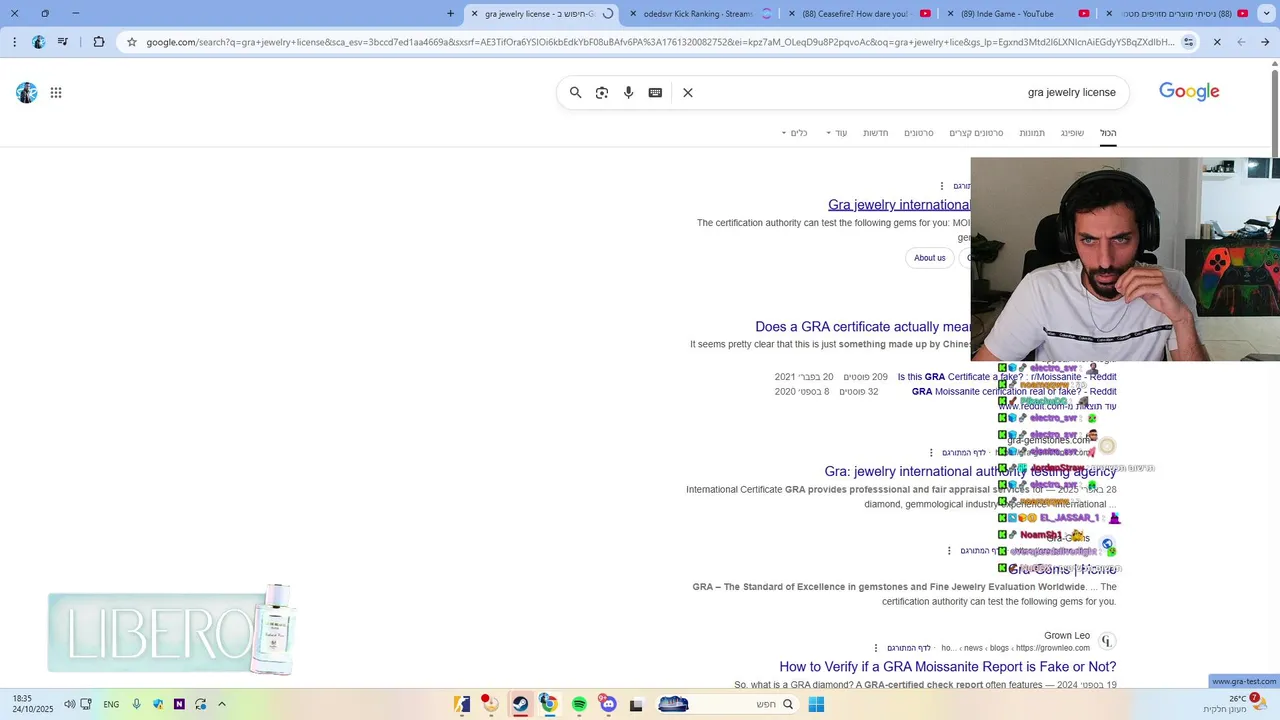The width and height of the screenshot is (1280, 720).
Task: Open translate page icon in address bar
Action: coord(1188,42)
